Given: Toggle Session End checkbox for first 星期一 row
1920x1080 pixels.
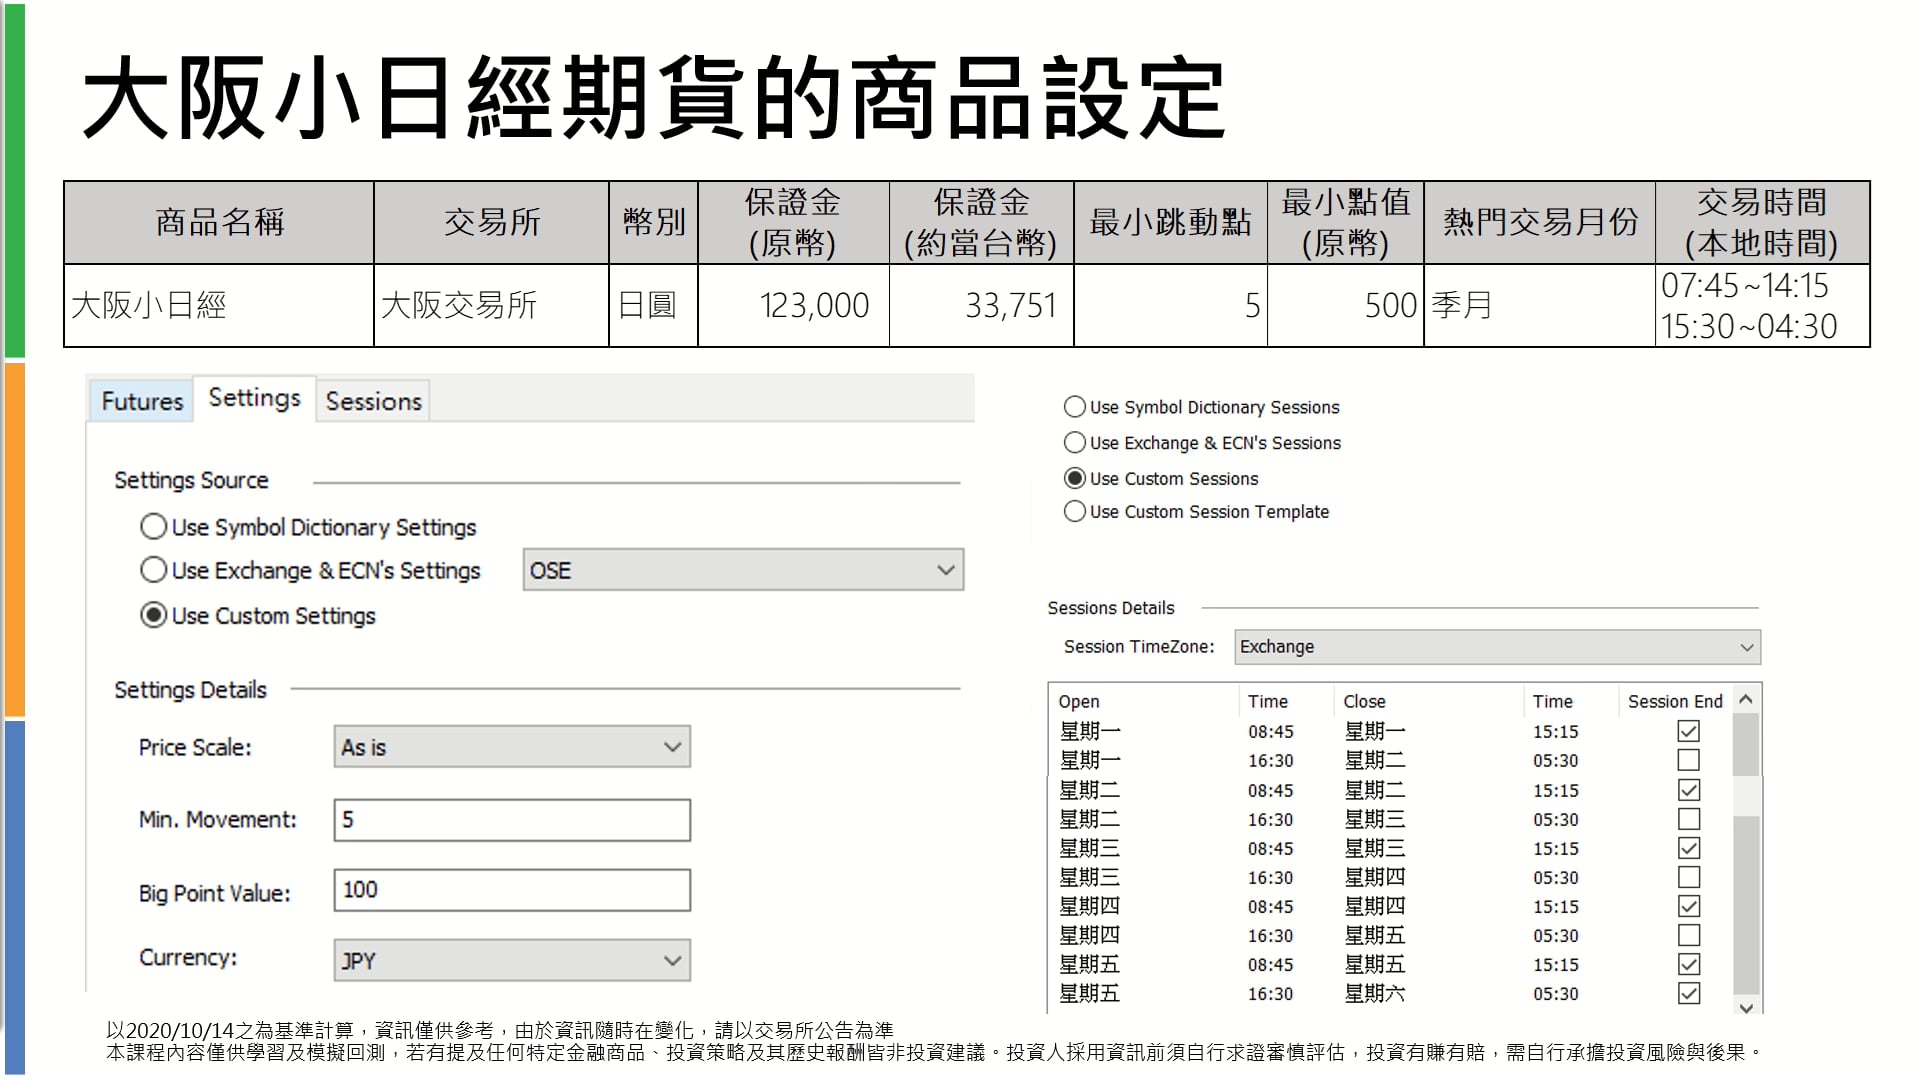Looking at the screenshot, I should pyautogui.click(x=1688, y=732).
